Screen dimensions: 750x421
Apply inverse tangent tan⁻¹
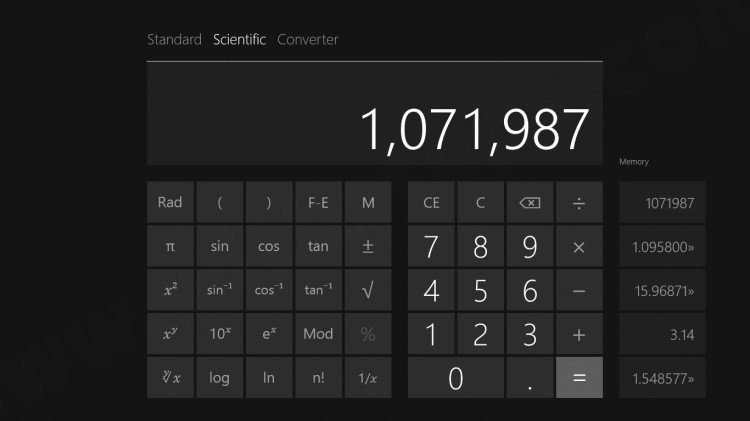pos(318,290)
